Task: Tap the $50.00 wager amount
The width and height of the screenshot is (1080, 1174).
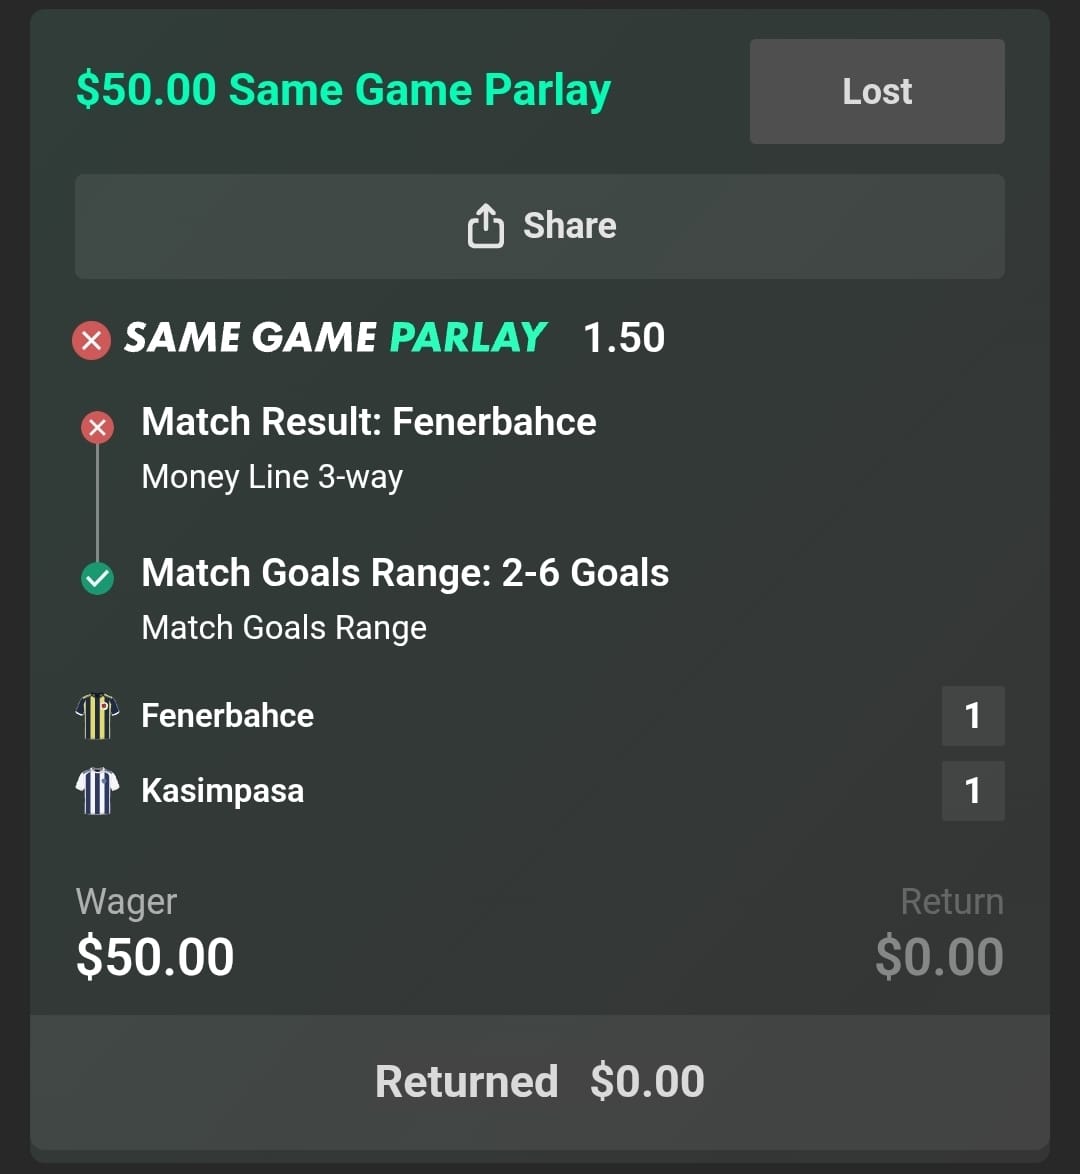Action: (155, 957)
